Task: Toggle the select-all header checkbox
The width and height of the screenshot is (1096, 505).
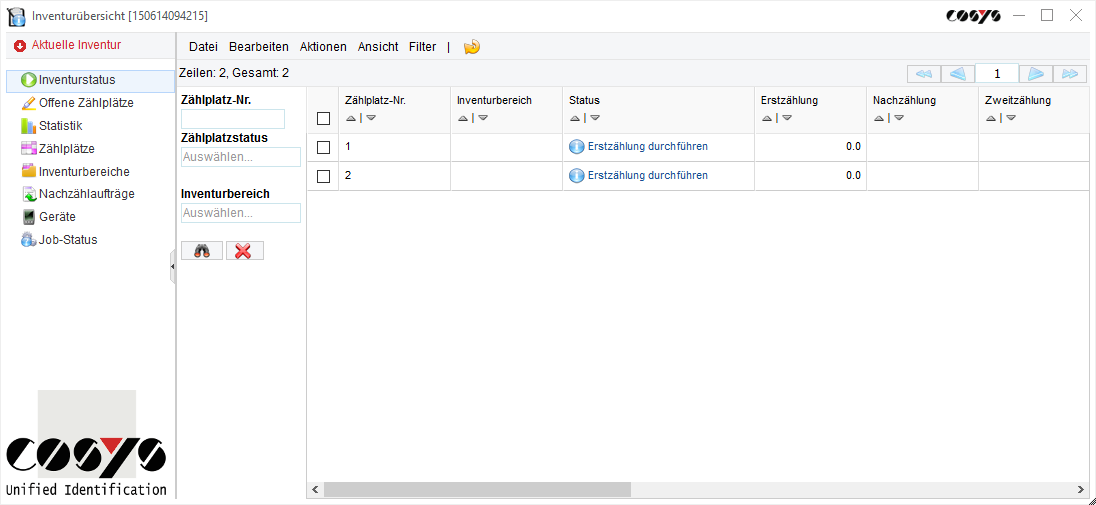Action: pyautogui.click(x=323, y=118)
